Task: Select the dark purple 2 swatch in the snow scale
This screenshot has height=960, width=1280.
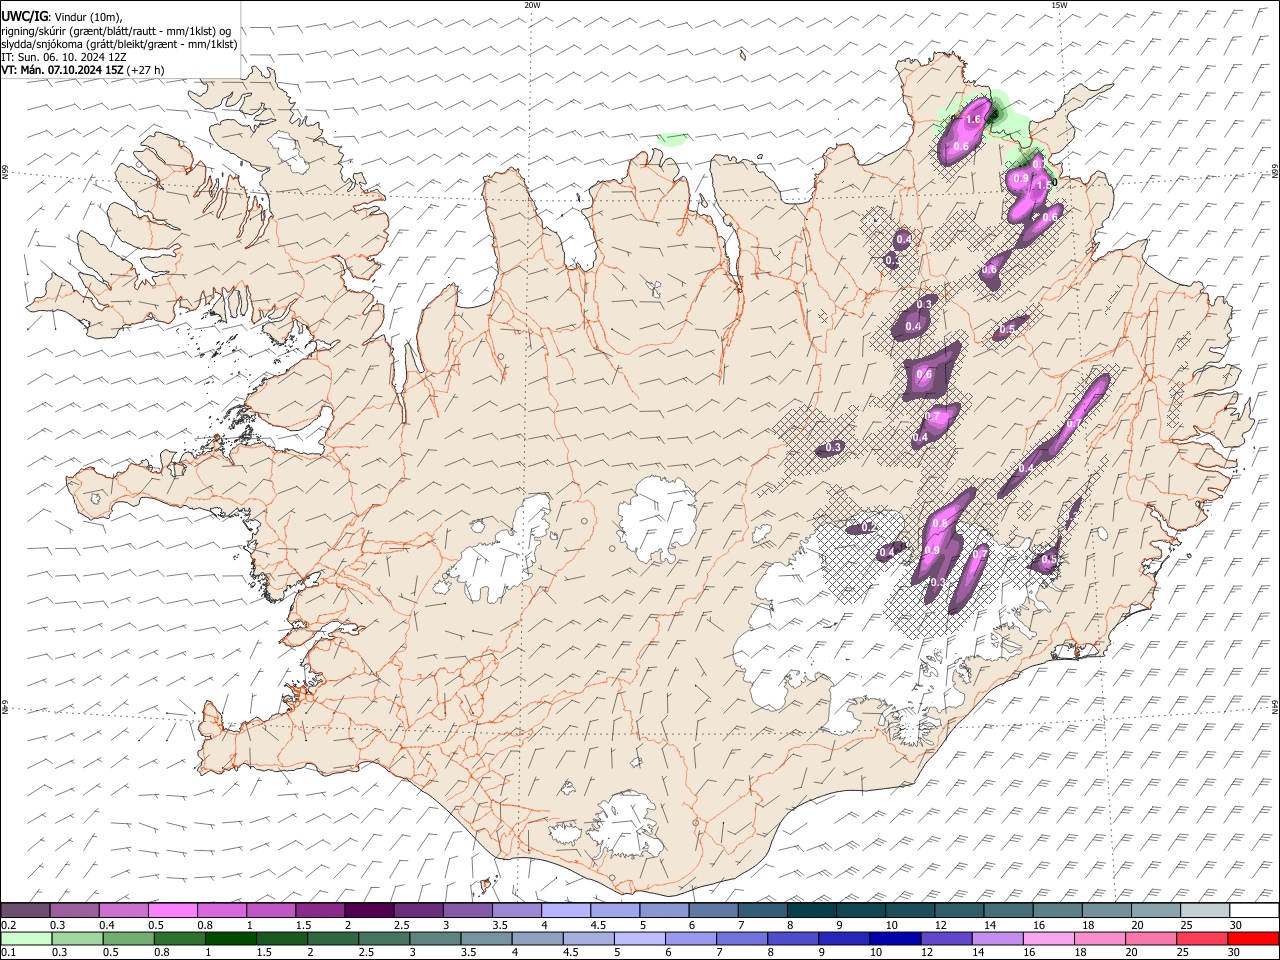Action: pyautogui.click(x=368, y=911)
